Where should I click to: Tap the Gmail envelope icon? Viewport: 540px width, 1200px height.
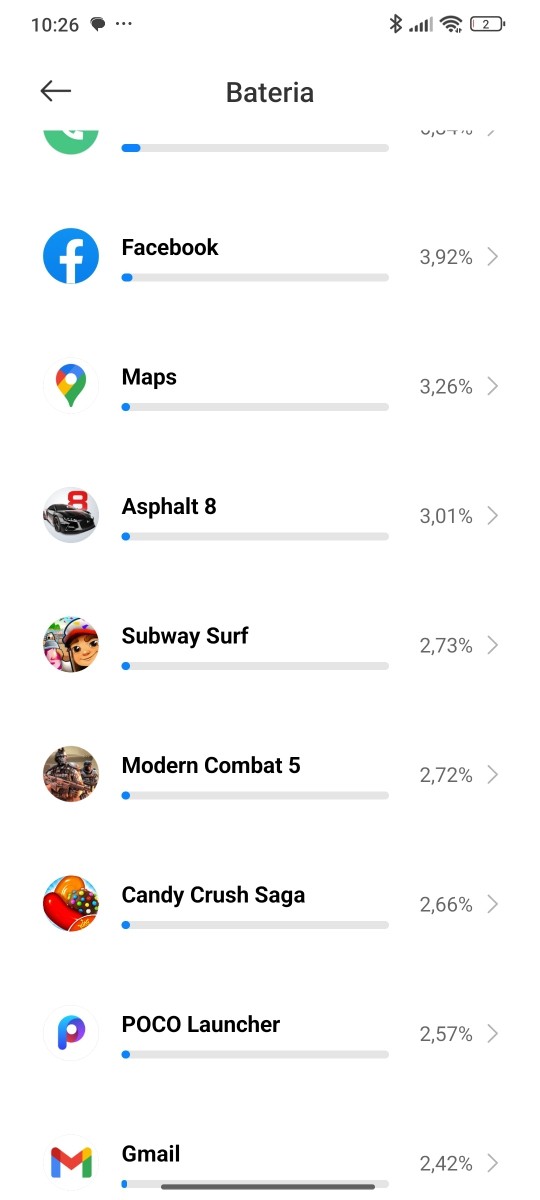point(71,1162)
